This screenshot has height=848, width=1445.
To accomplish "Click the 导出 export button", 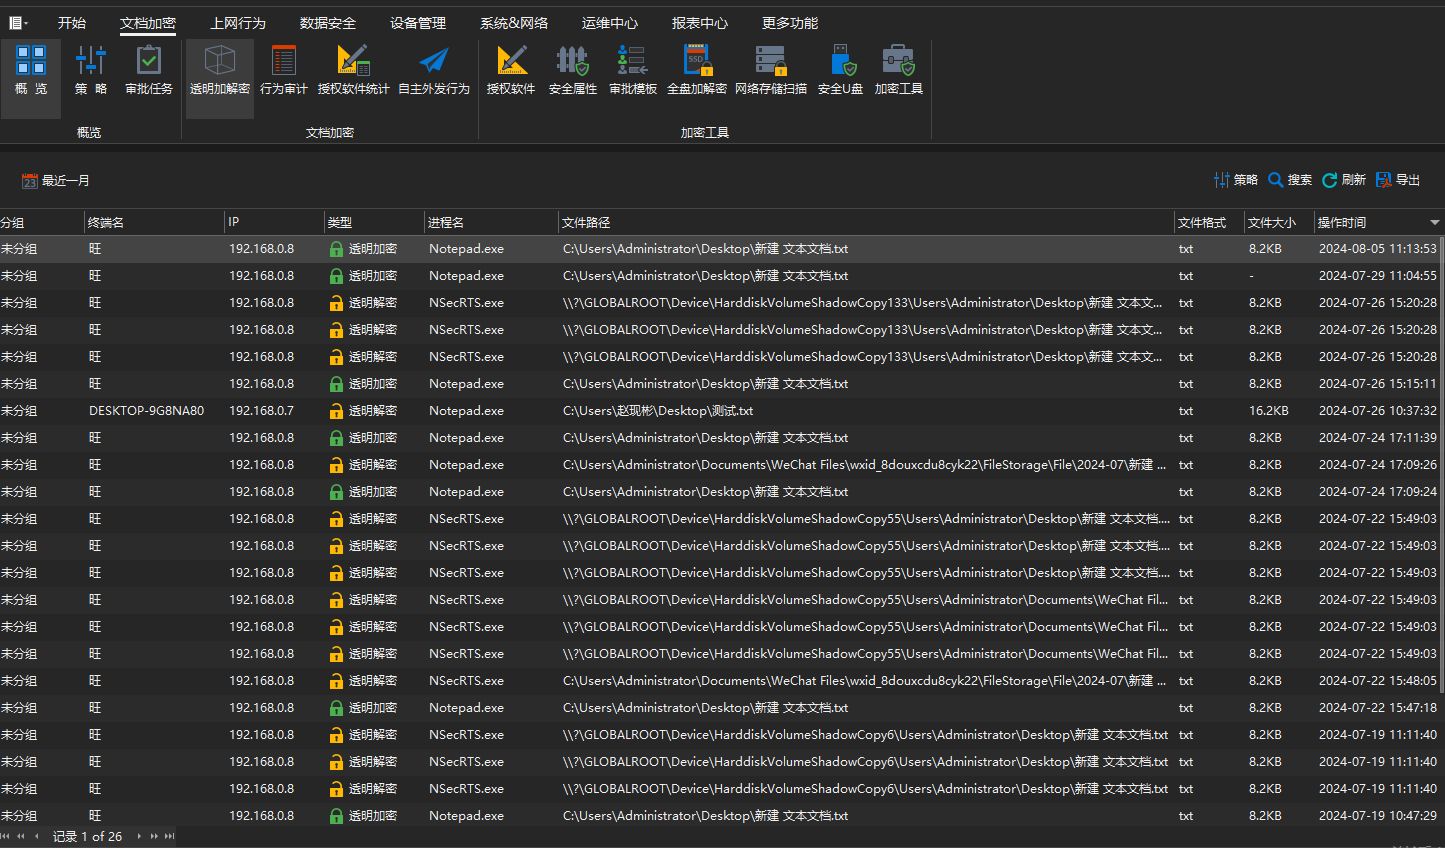I will coord(1398,180).
